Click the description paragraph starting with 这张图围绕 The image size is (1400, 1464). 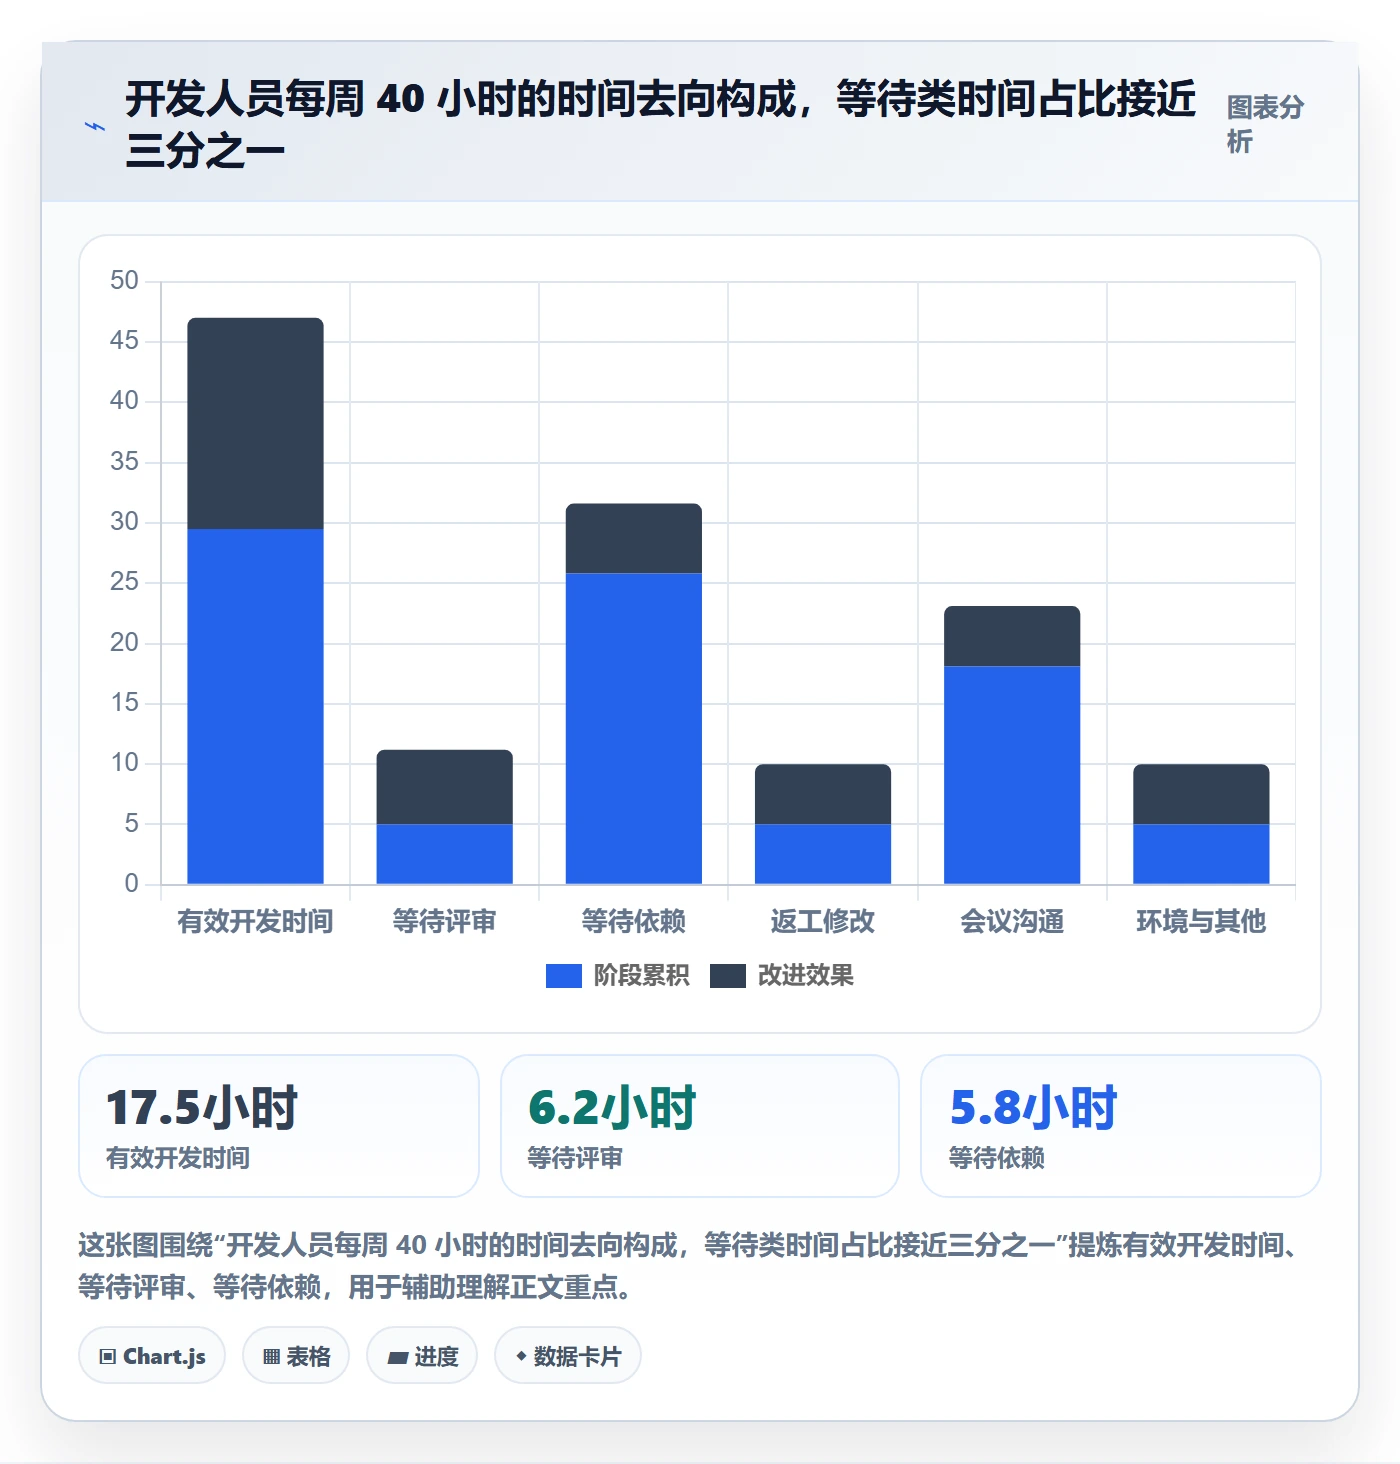(x=690, y=1266)
